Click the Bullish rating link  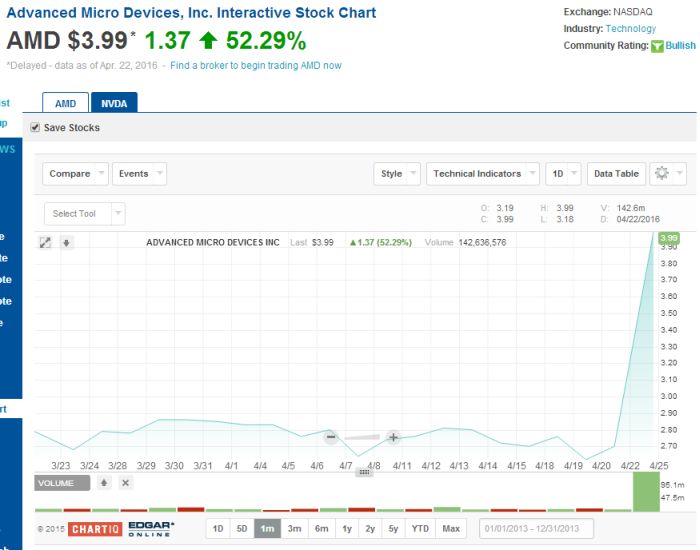pos(680,46)
